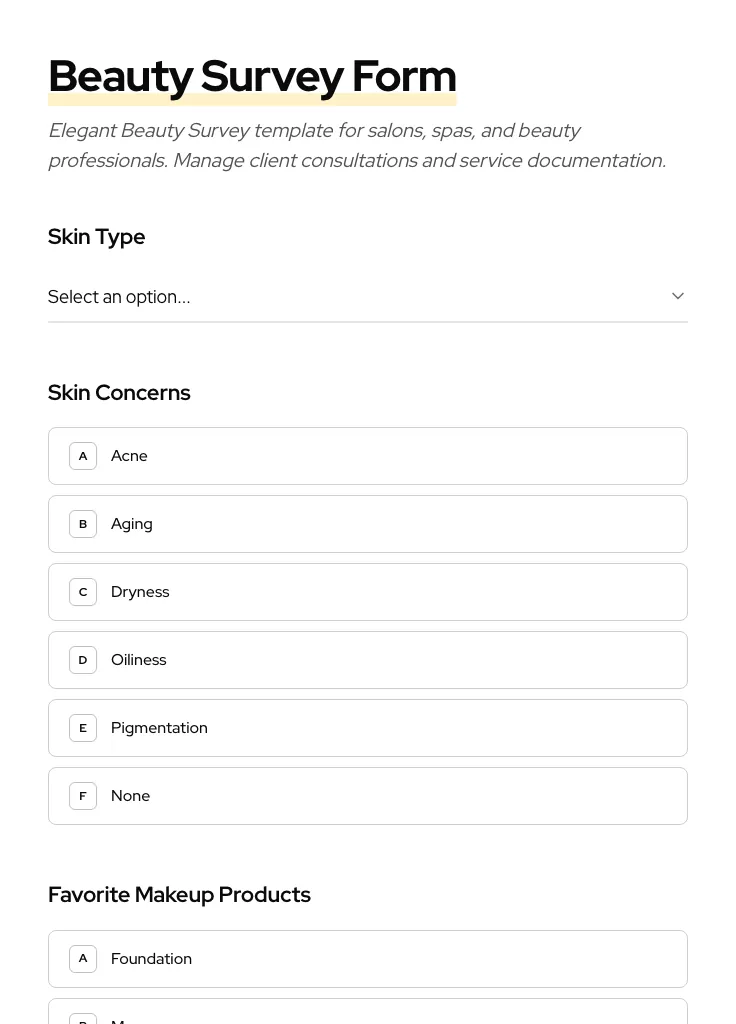This screenshot has width=736, height=1024.
Task: Click the highlighted Beauty Survey Form title
Action: tap(252, 75)
